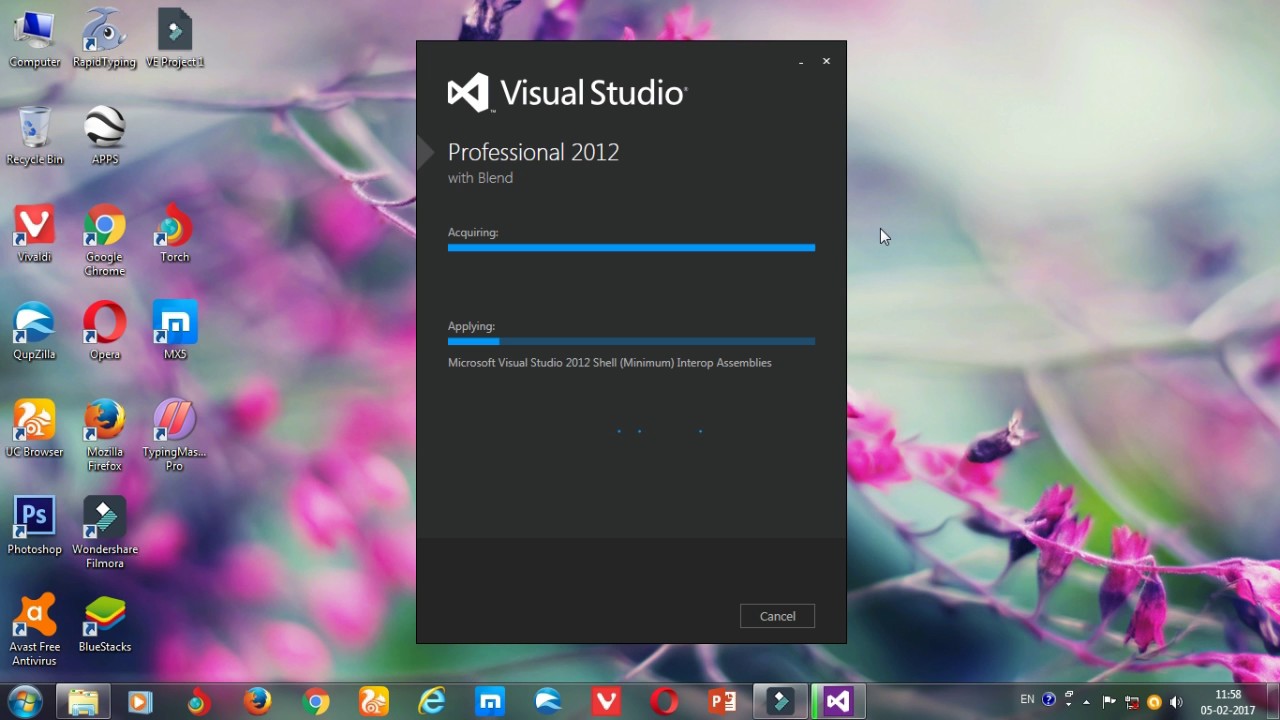The image size is (1280, 720).
Task: Open Google Chrome from the taskbar
Action: click(316, 702)
